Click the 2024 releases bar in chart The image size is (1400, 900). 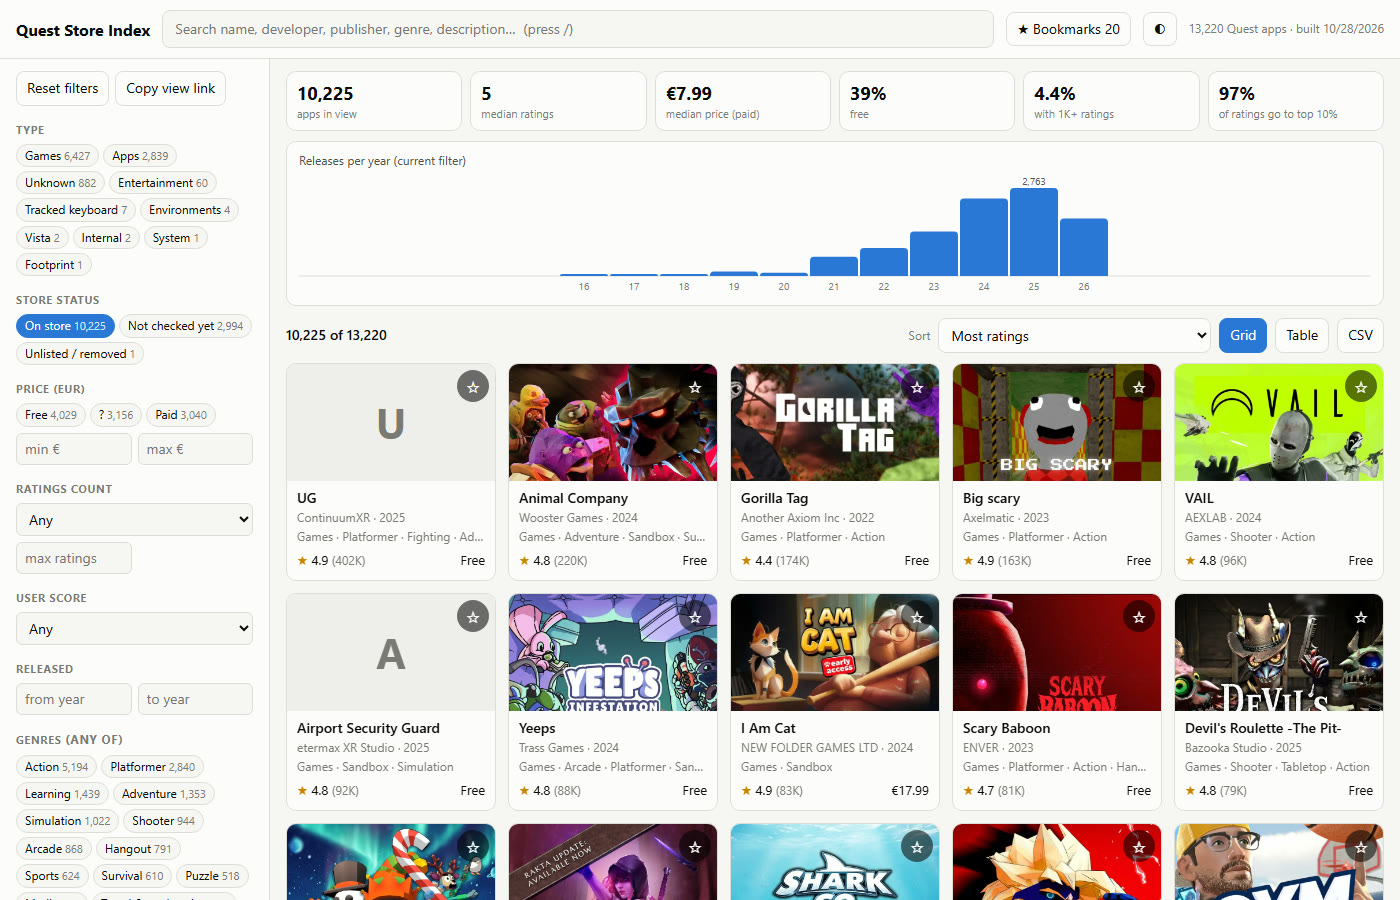984,237
